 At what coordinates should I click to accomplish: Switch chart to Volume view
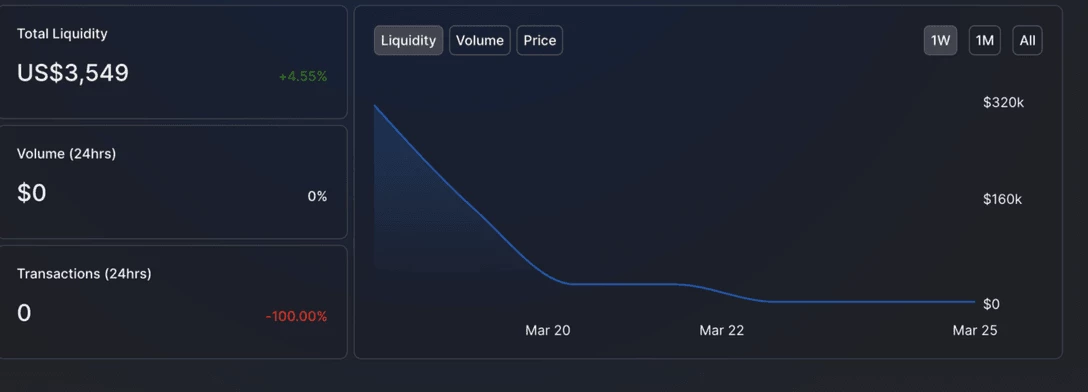click(x=479, y=40)
